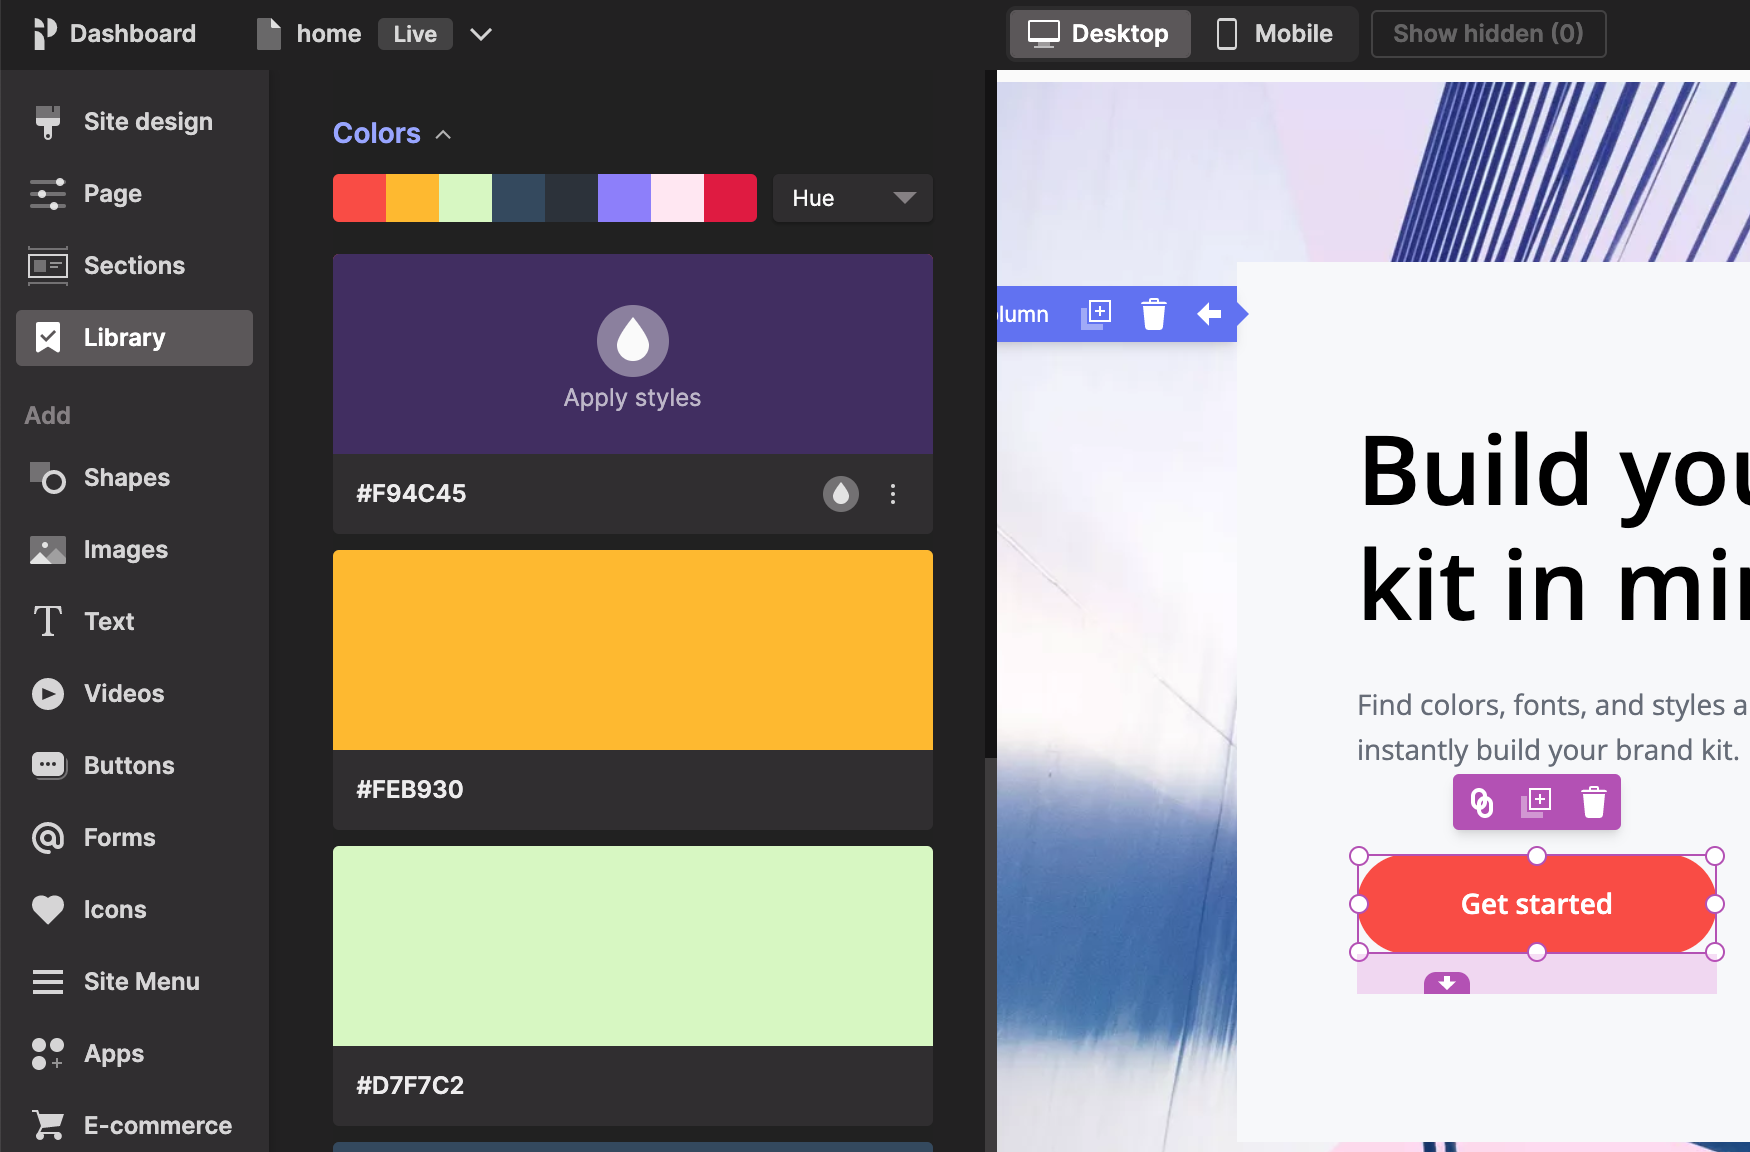Select Videos from the Add sidebar
The image size is (1750, 1152).
coord(123,693)
